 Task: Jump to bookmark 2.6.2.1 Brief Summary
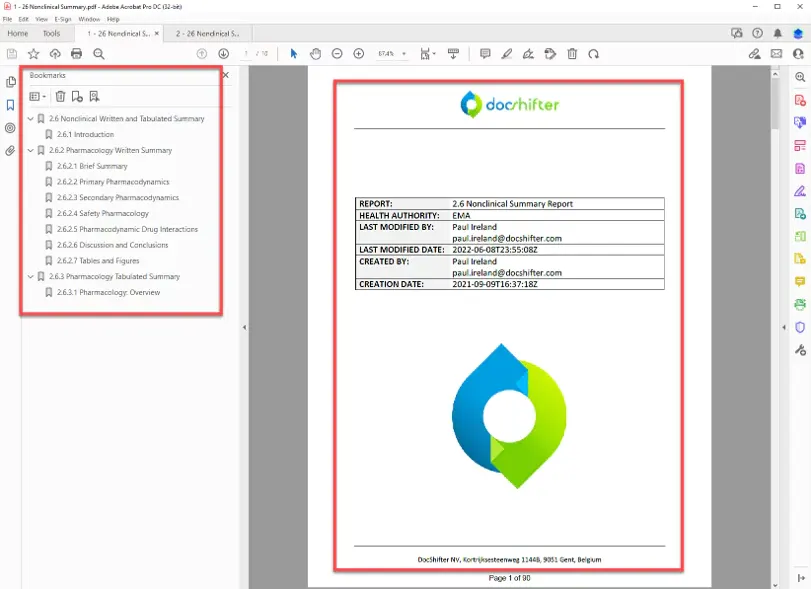coord(92,166)
